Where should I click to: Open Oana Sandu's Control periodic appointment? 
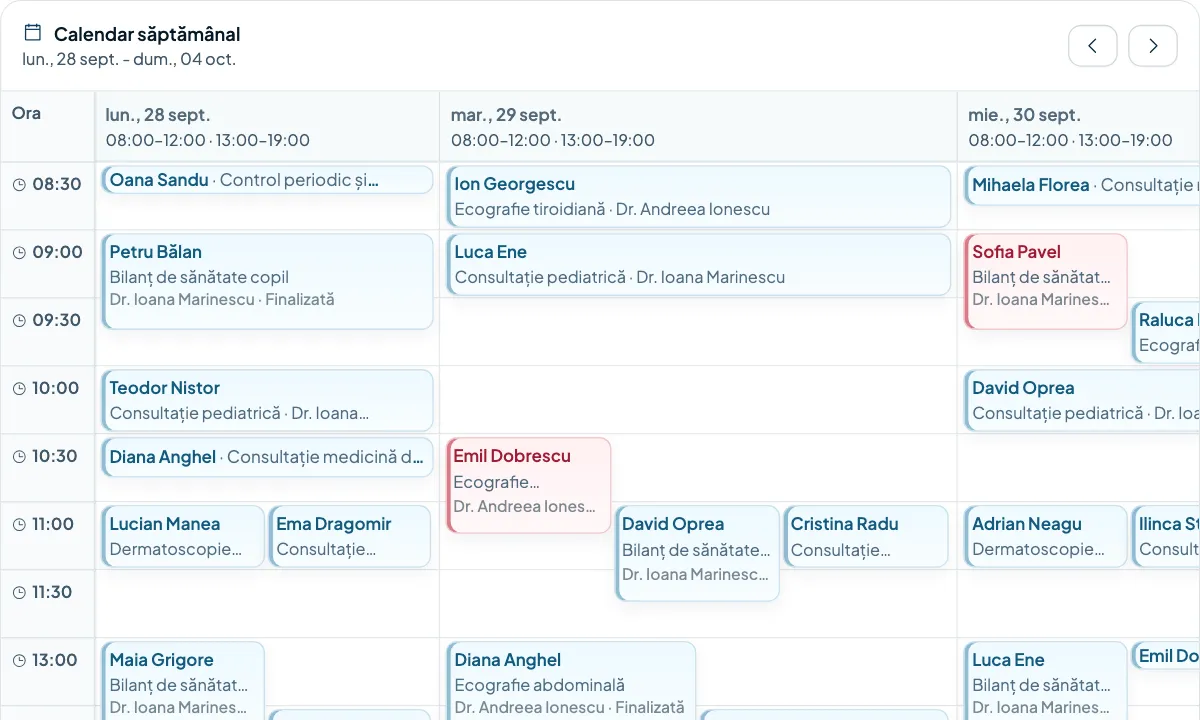pos(268,180)
